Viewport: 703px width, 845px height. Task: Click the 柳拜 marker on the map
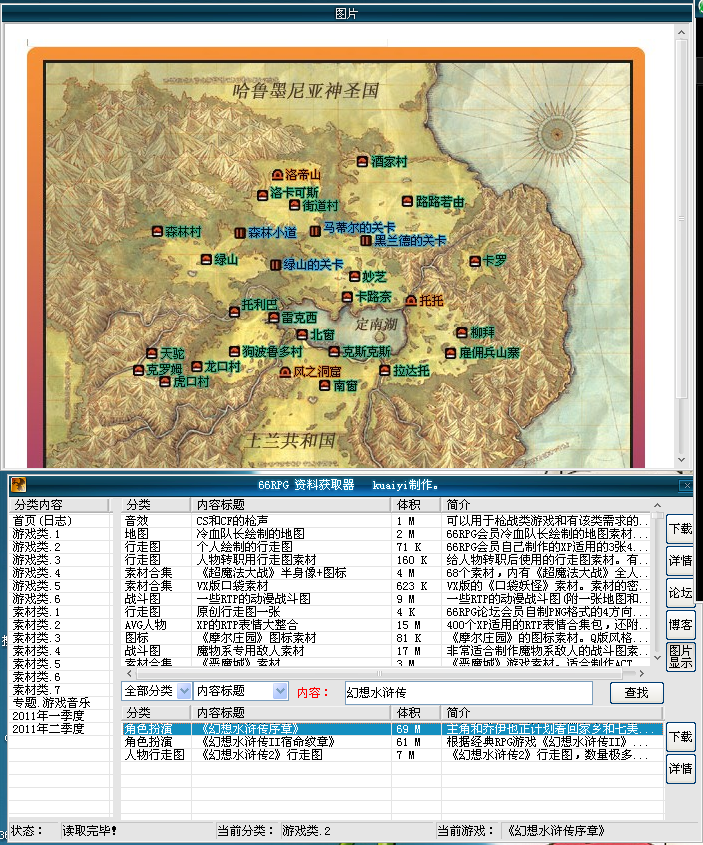pyautogui.click(x=462, y=332)
